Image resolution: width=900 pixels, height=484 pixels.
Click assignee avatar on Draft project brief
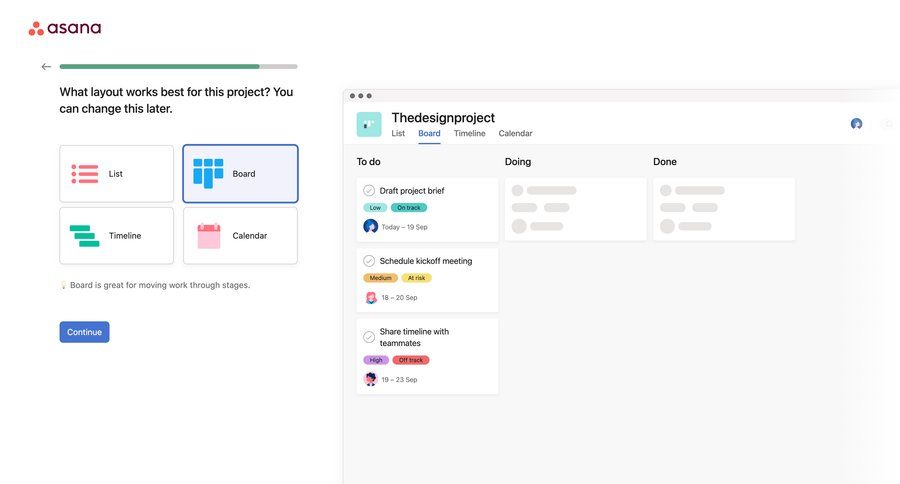pos(371,226)
